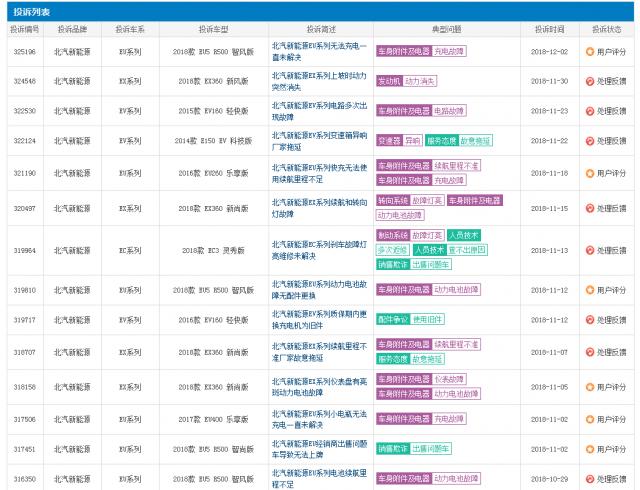Open complaint summary about EU系列无法充电一直未解决
Viewport: 640px width, 490px height.
coord(319,52)
